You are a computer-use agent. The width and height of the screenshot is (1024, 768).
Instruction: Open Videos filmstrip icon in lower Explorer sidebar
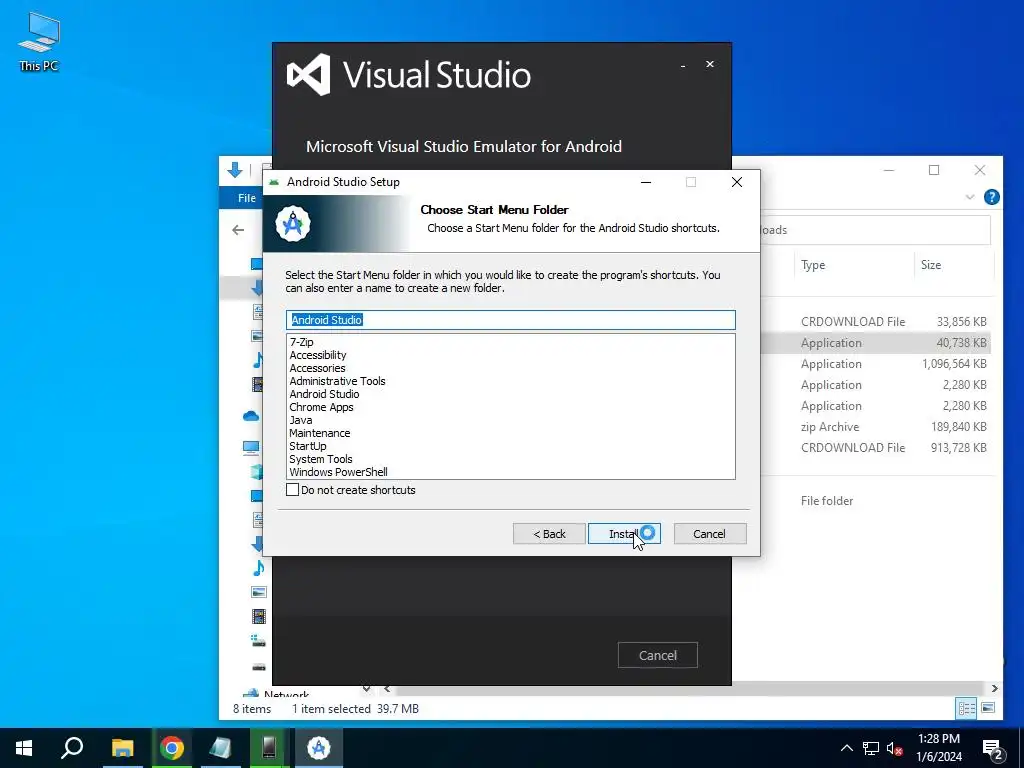pos(259,616)
